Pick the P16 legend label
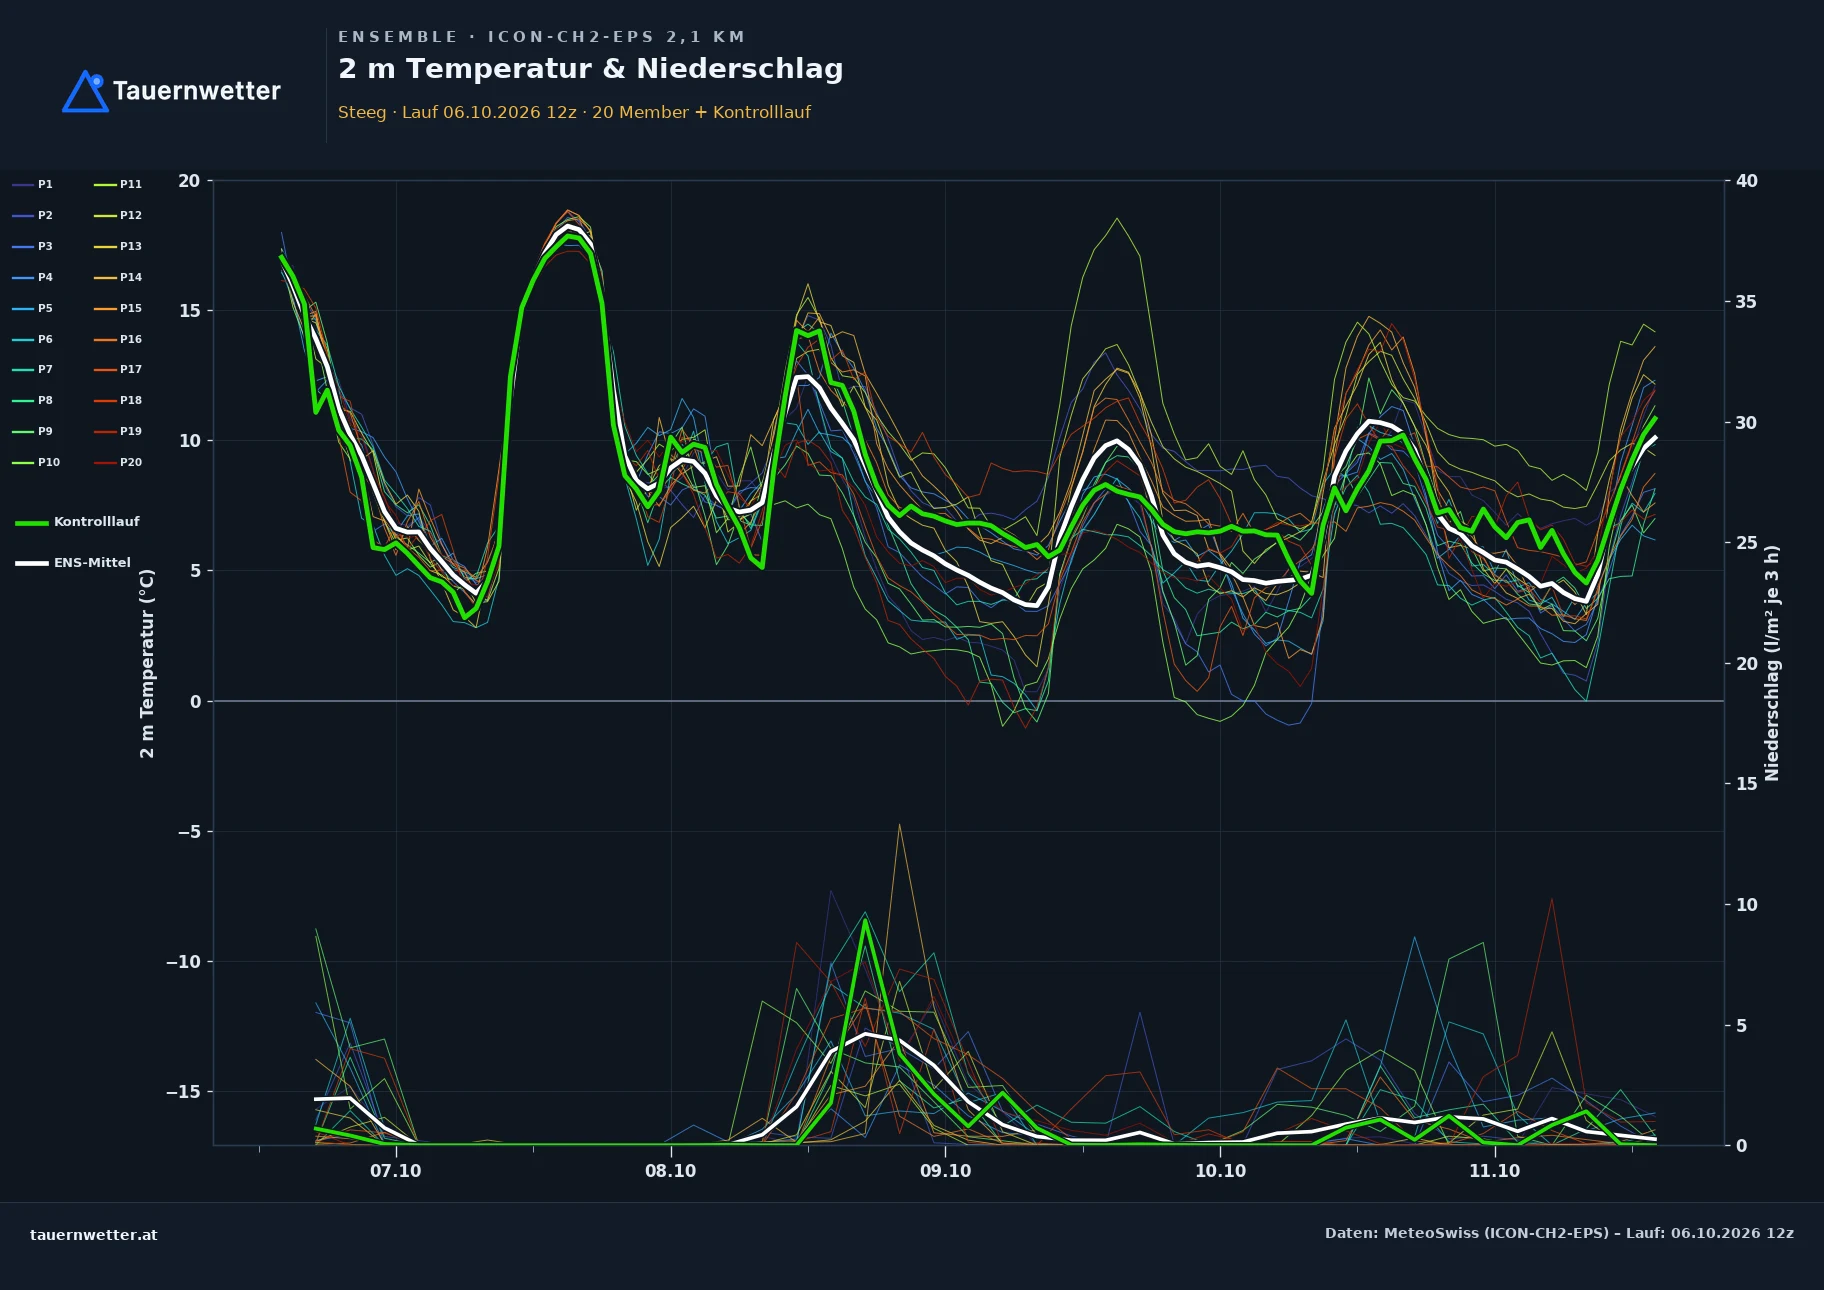 coord(131,339)
